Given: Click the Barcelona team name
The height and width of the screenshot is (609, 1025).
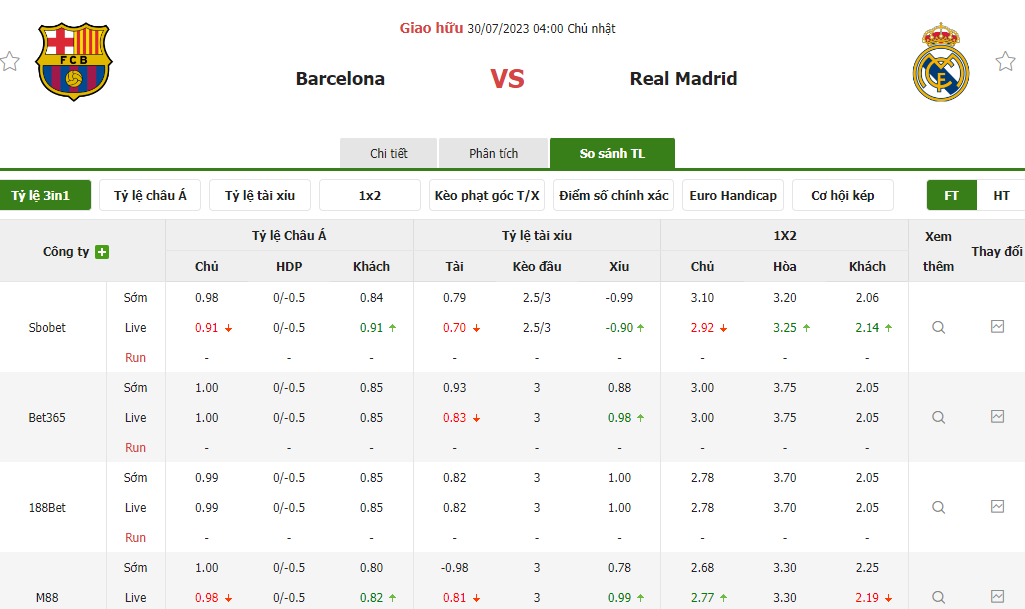Looking at the screenshot, I should click(340, 79).
